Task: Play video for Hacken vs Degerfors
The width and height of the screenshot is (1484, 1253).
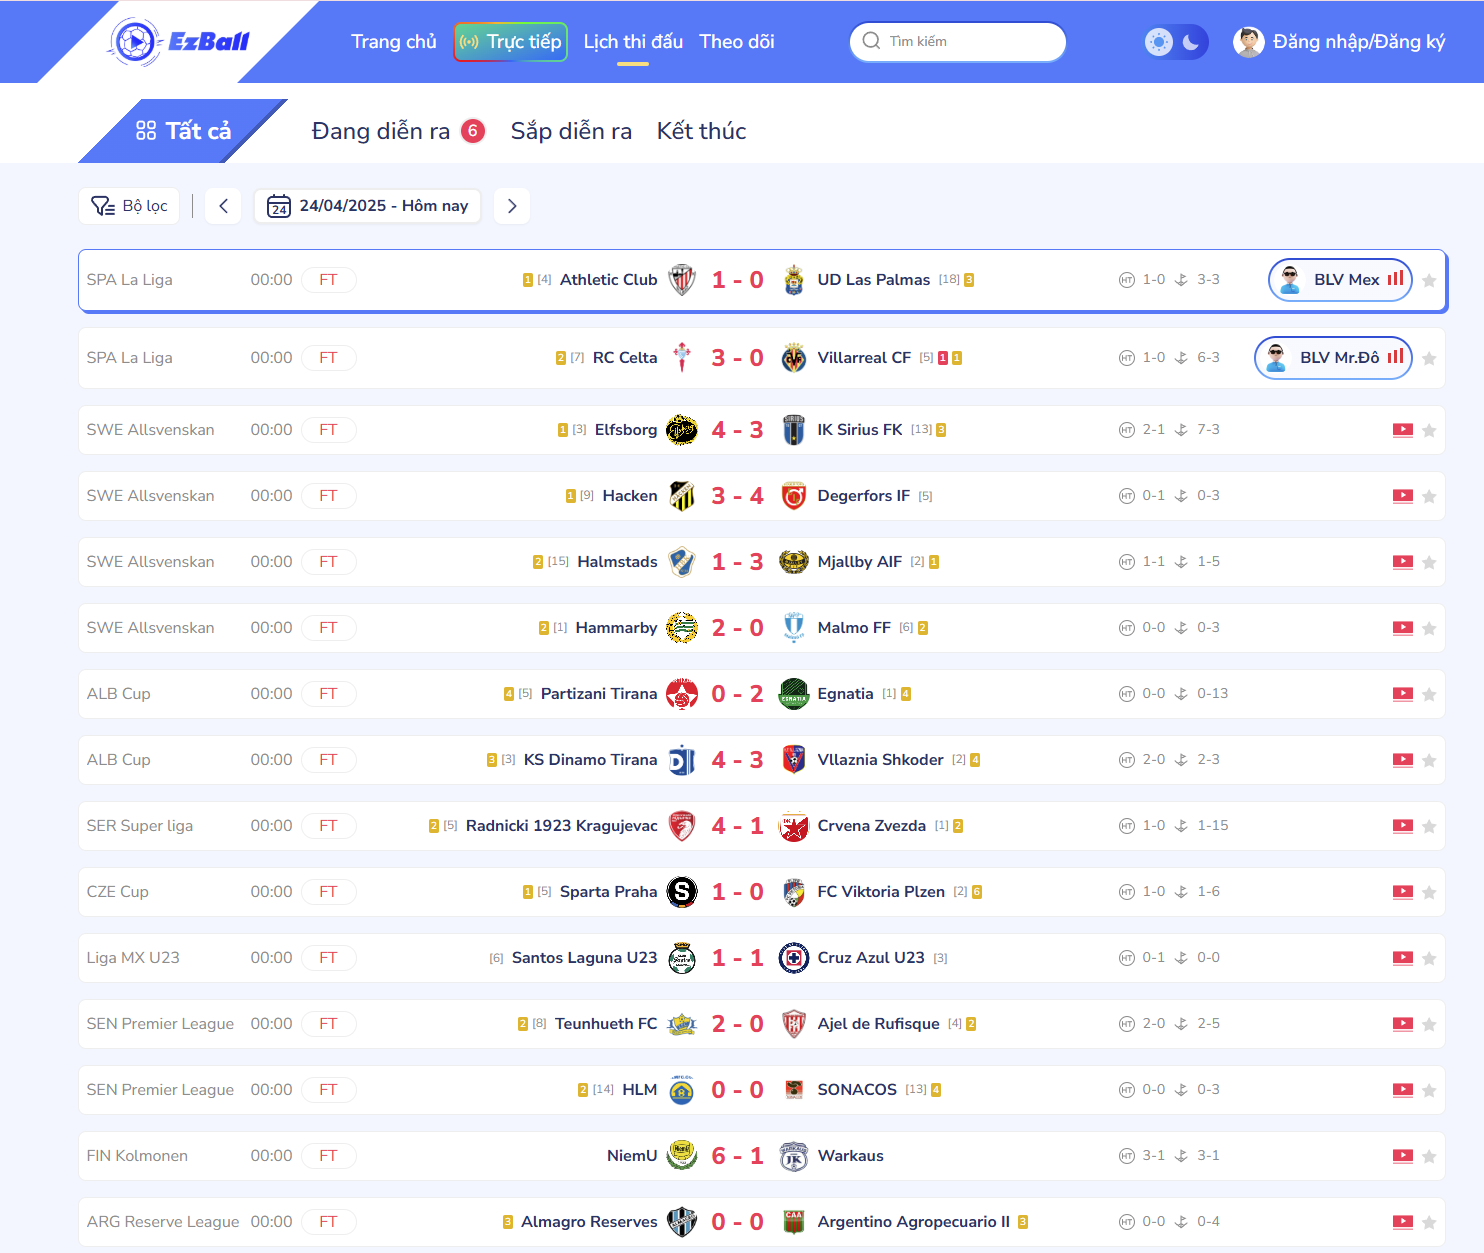Action: [x=1403, y=496]
